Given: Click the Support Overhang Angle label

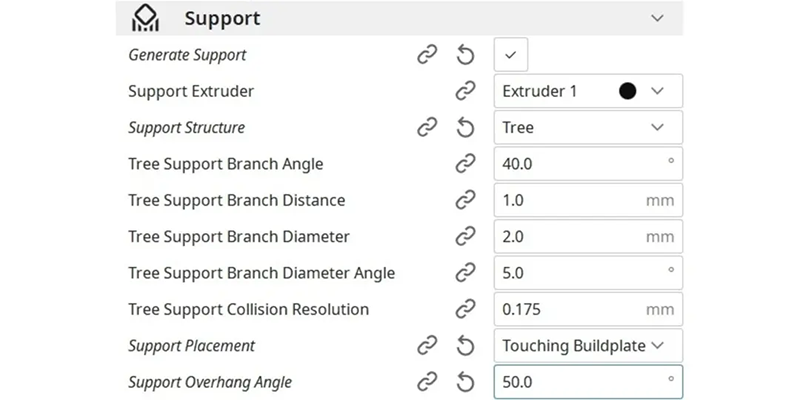Looking at the screenshot, I should click(x=210, y=382).
